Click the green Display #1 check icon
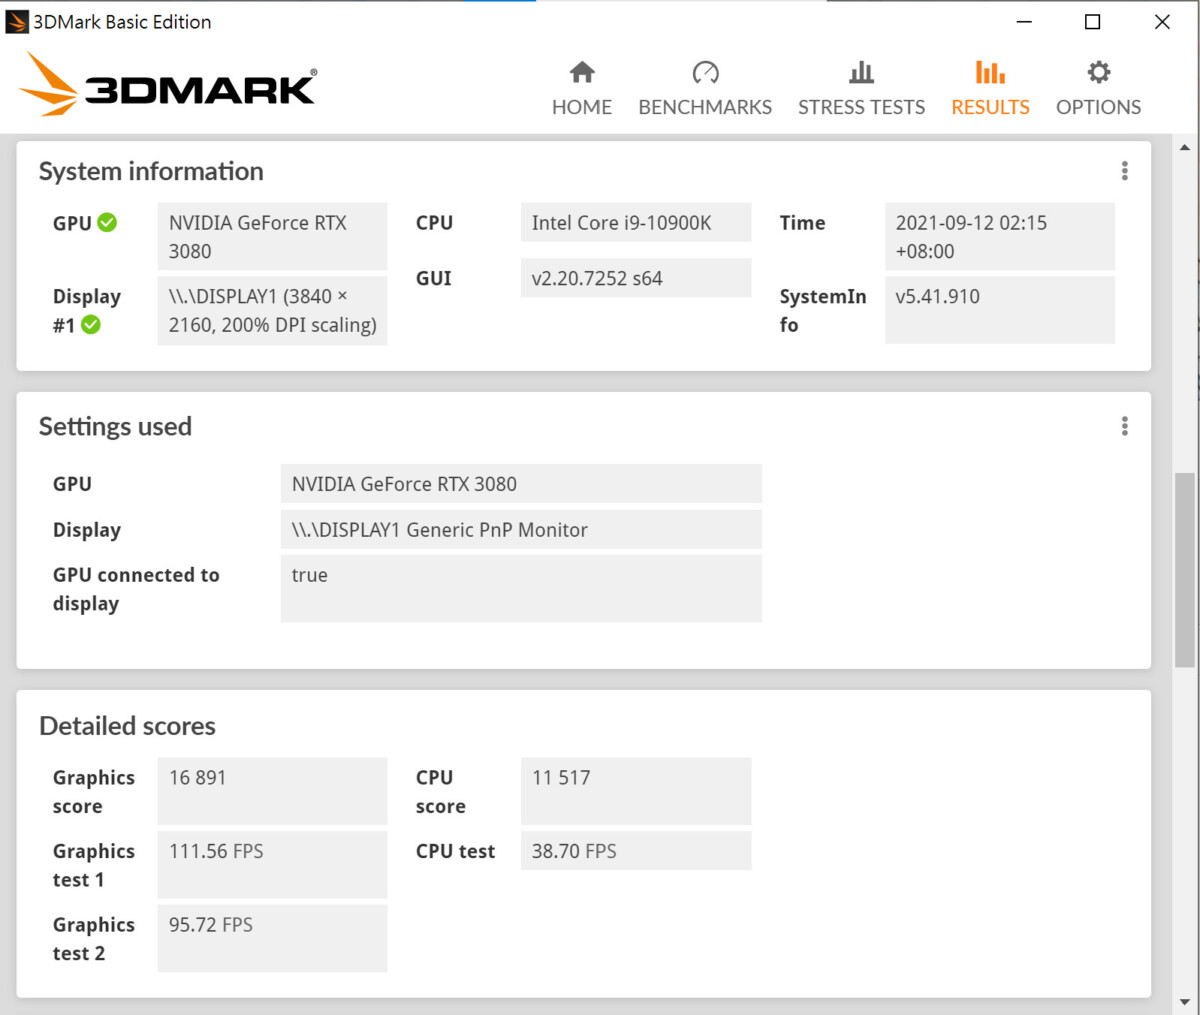 [x=91, y=324]
